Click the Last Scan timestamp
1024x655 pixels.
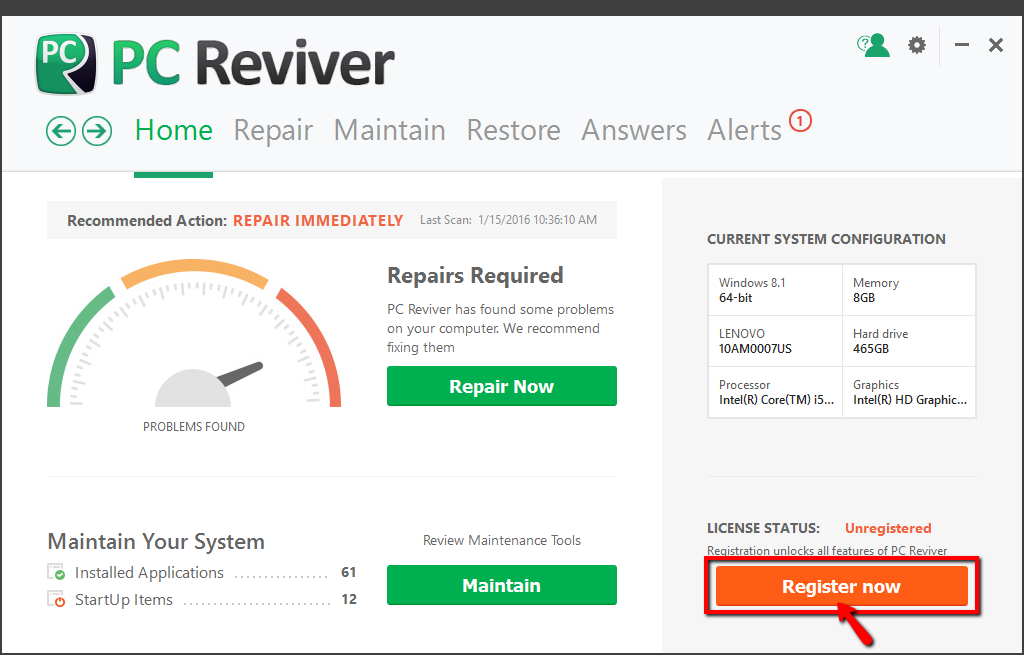click(x=508, y=220)
